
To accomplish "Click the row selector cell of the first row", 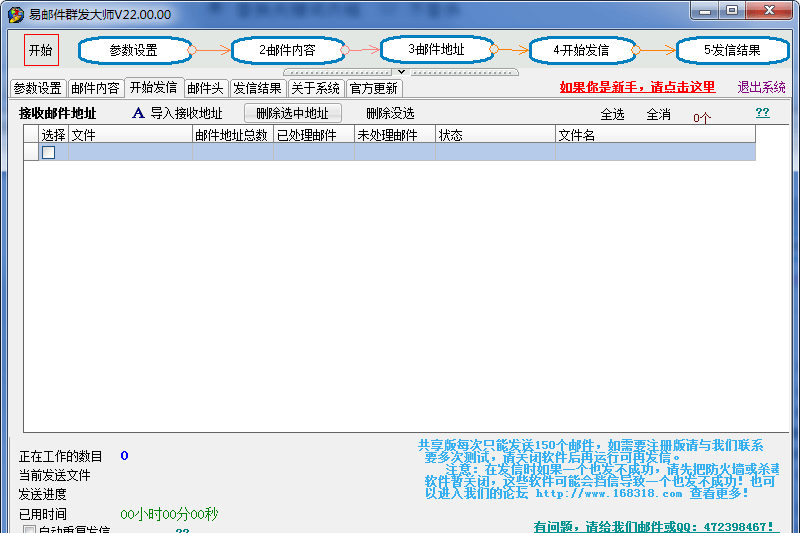I will pos(31,152).
